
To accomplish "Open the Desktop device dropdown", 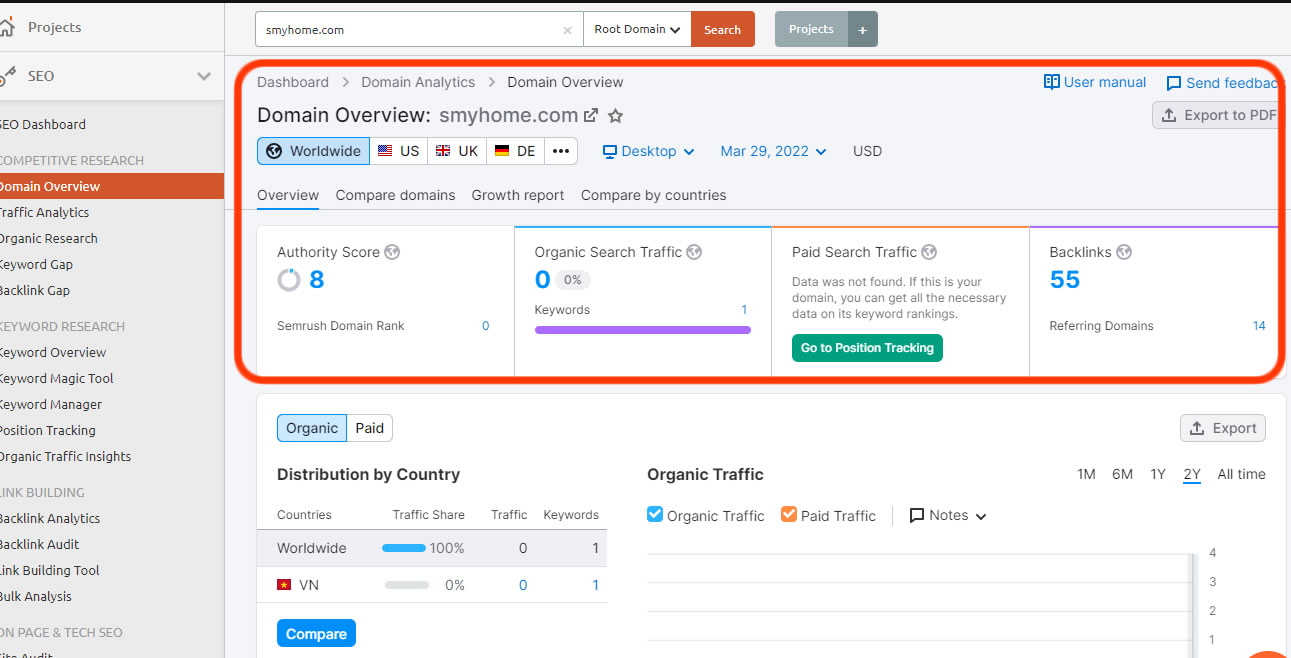I will (x=648, y=151).
